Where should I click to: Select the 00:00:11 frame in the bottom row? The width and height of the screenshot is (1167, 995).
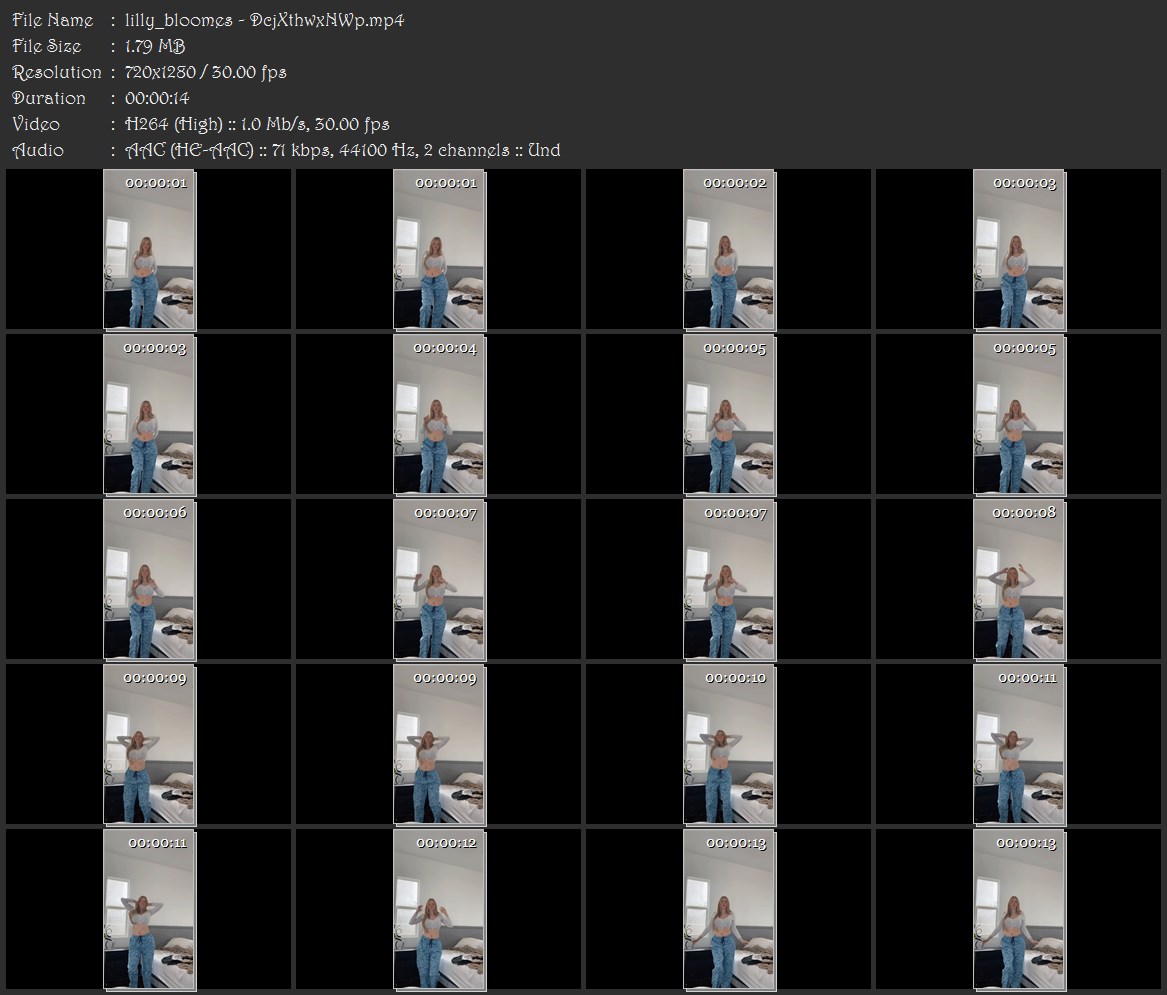(150, 910)
